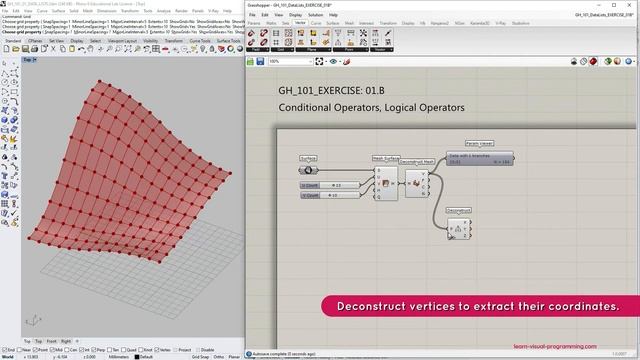Switch to the Grasshopper Mesh tab
This screenshot has height=360, width=640.
point(349,23)
